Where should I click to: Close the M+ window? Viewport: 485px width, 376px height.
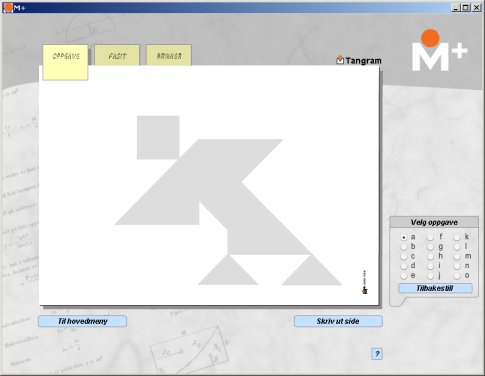[476, 7]
